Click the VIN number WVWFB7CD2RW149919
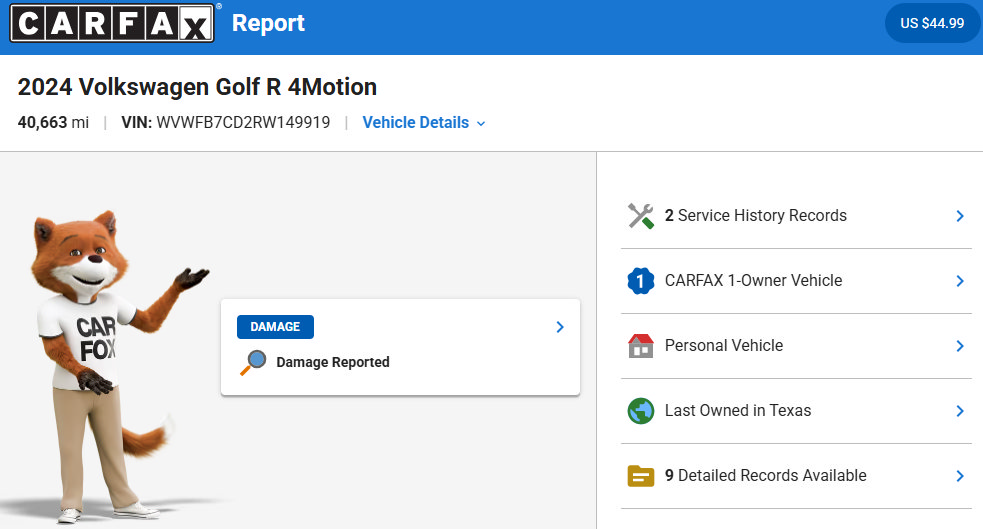983x529 pixels. point(243,122)
